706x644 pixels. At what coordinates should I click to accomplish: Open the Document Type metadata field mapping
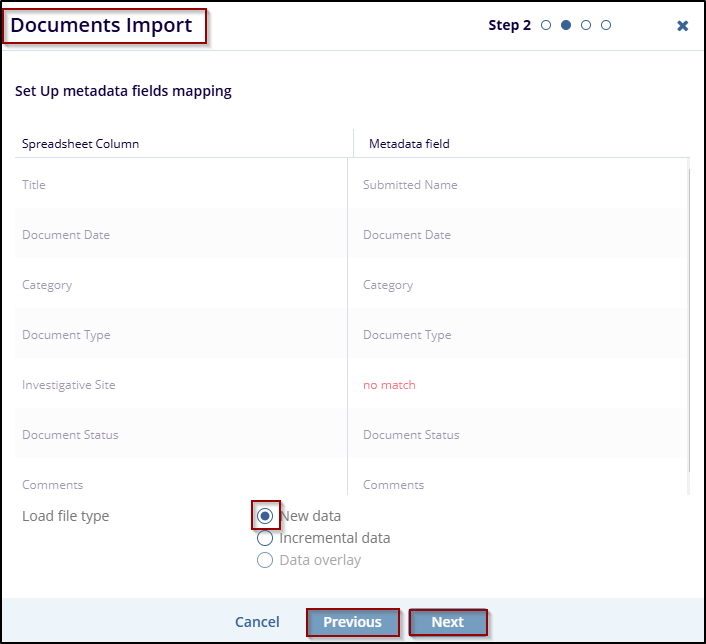[x=407, y=335]
